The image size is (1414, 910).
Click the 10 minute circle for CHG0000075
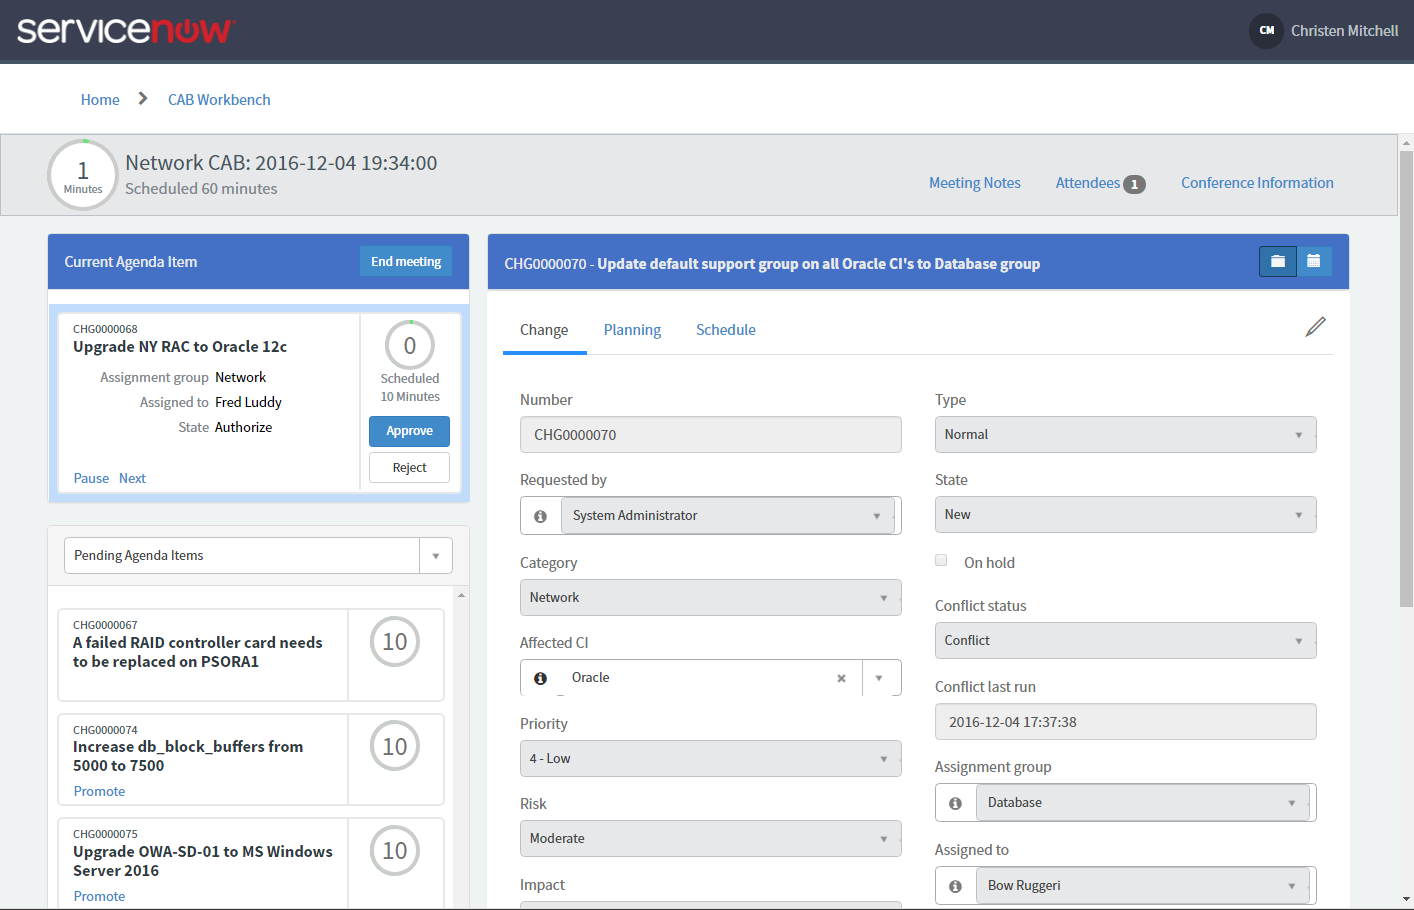click(x=395, y=851)
